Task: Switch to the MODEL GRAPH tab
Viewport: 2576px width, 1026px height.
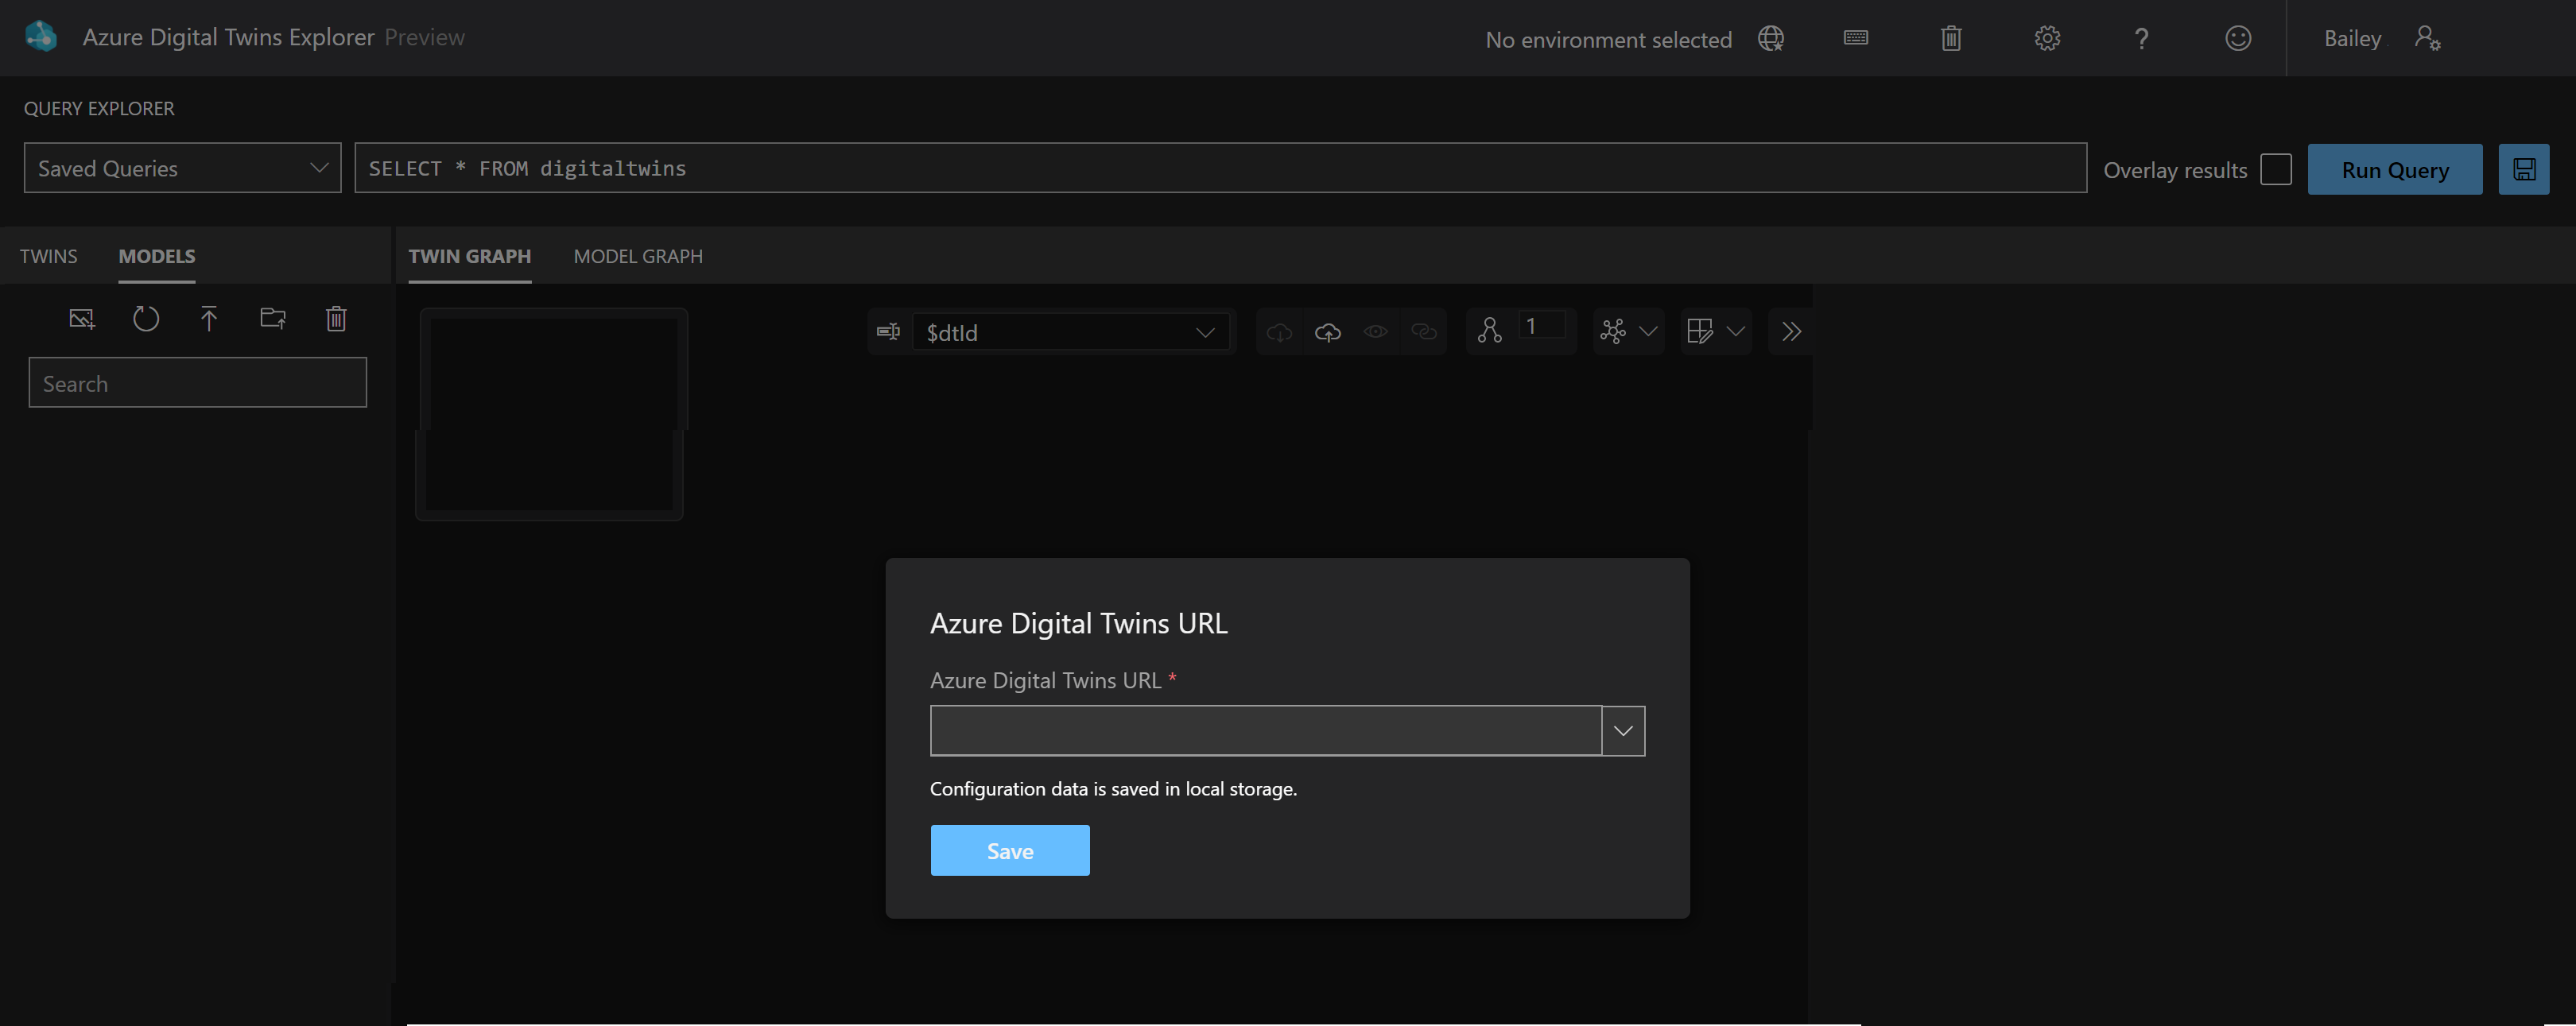Action: point(638,256)
